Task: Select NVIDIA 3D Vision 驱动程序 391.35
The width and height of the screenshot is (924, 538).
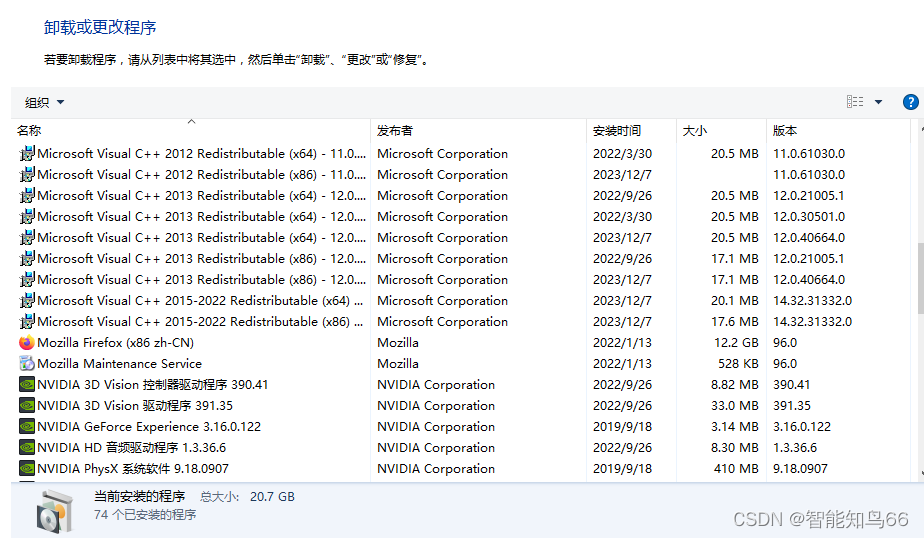Action: point(135,406)
